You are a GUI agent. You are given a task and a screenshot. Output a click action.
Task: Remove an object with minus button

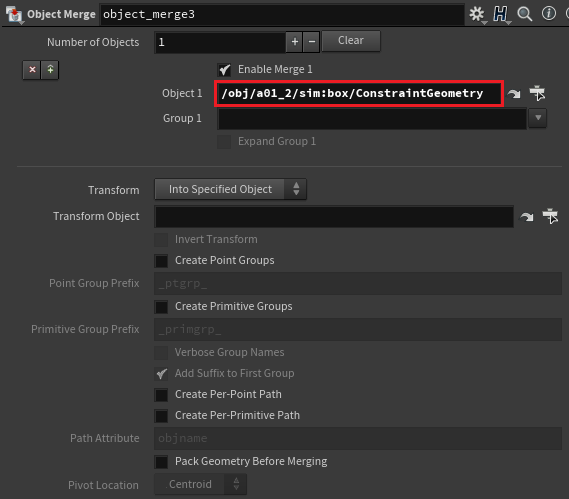[311, 42]
